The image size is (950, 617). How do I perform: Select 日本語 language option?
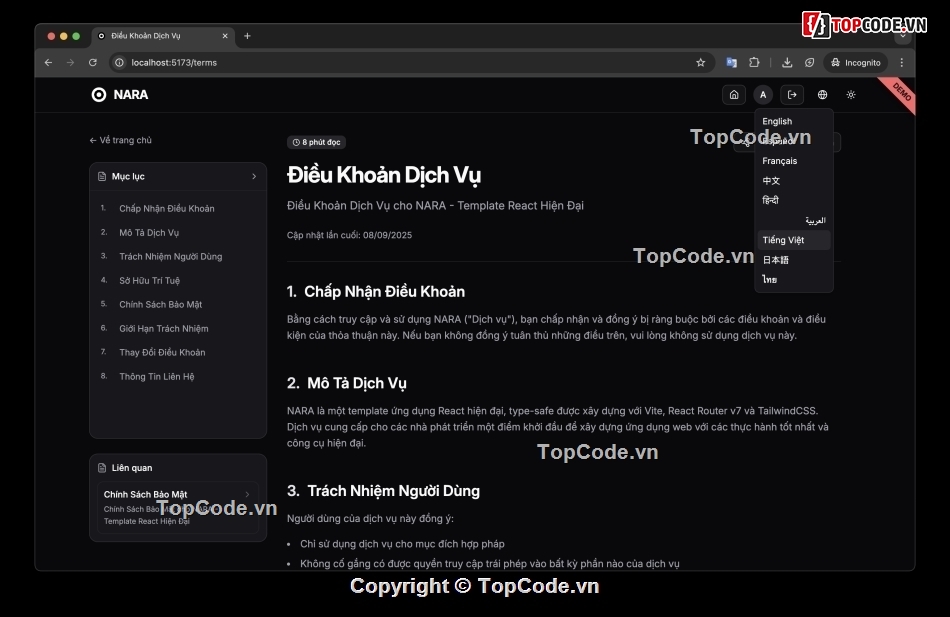tap(792, 259)
